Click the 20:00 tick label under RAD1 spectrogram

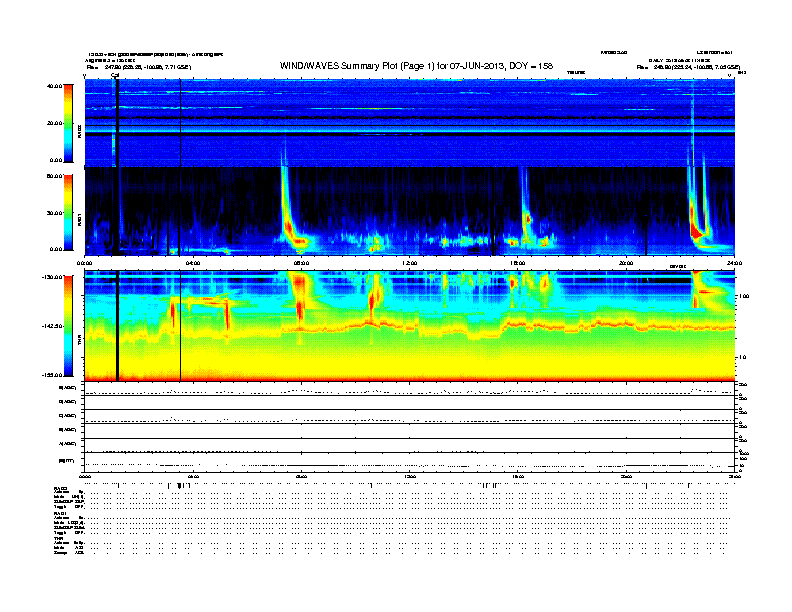(626, 263)
